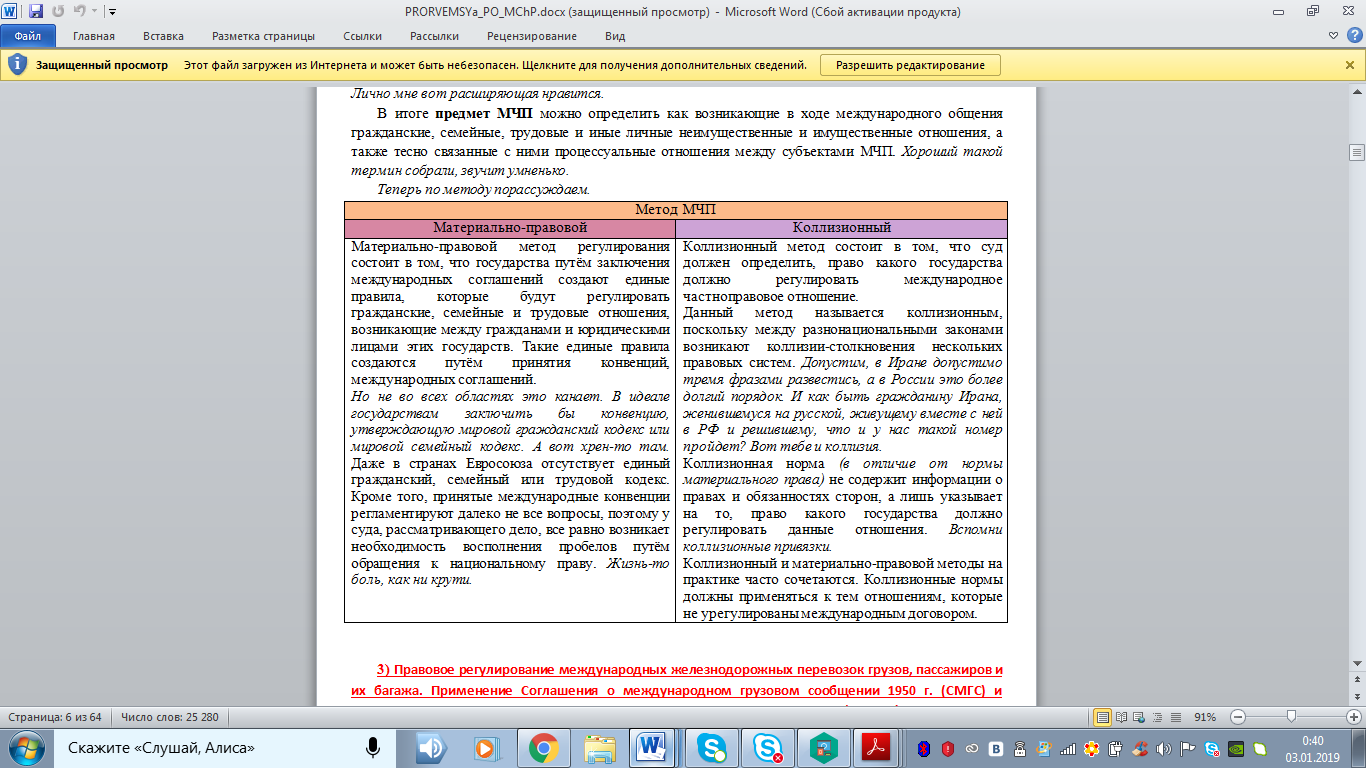Viewport: 1366px width, 768px height.
Task: Open the Рецензирование tab
Action: pos(532,36)
